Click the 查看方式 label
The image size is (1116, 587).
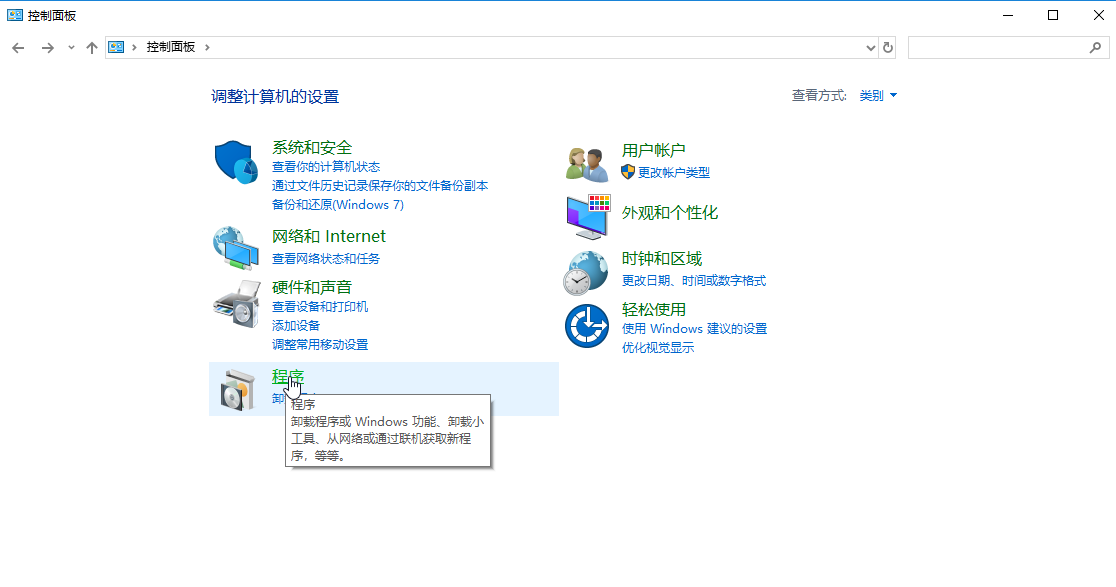819,95
